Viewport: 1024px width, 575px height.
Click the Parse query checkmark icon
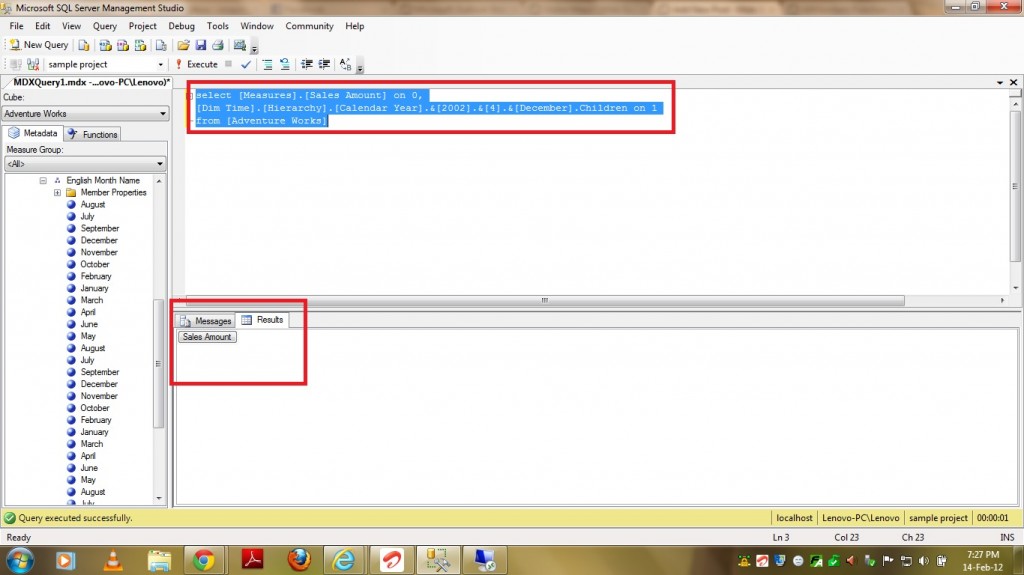point(246,64)
